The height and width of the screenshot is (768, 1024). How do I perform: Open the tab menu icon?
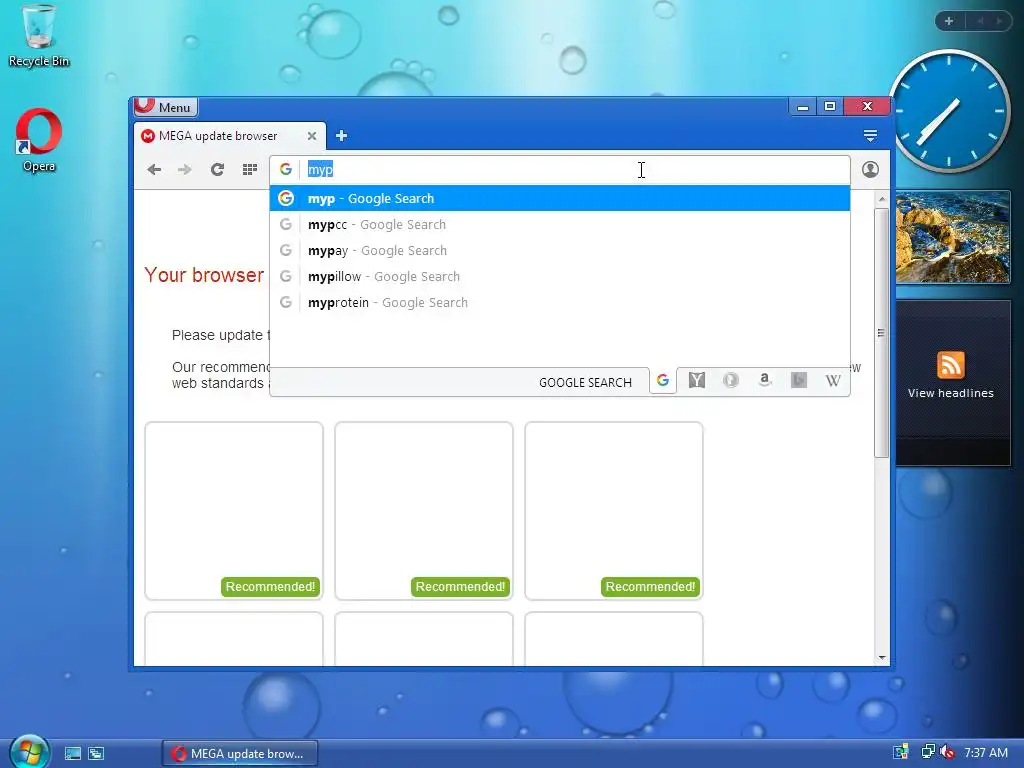870,136
